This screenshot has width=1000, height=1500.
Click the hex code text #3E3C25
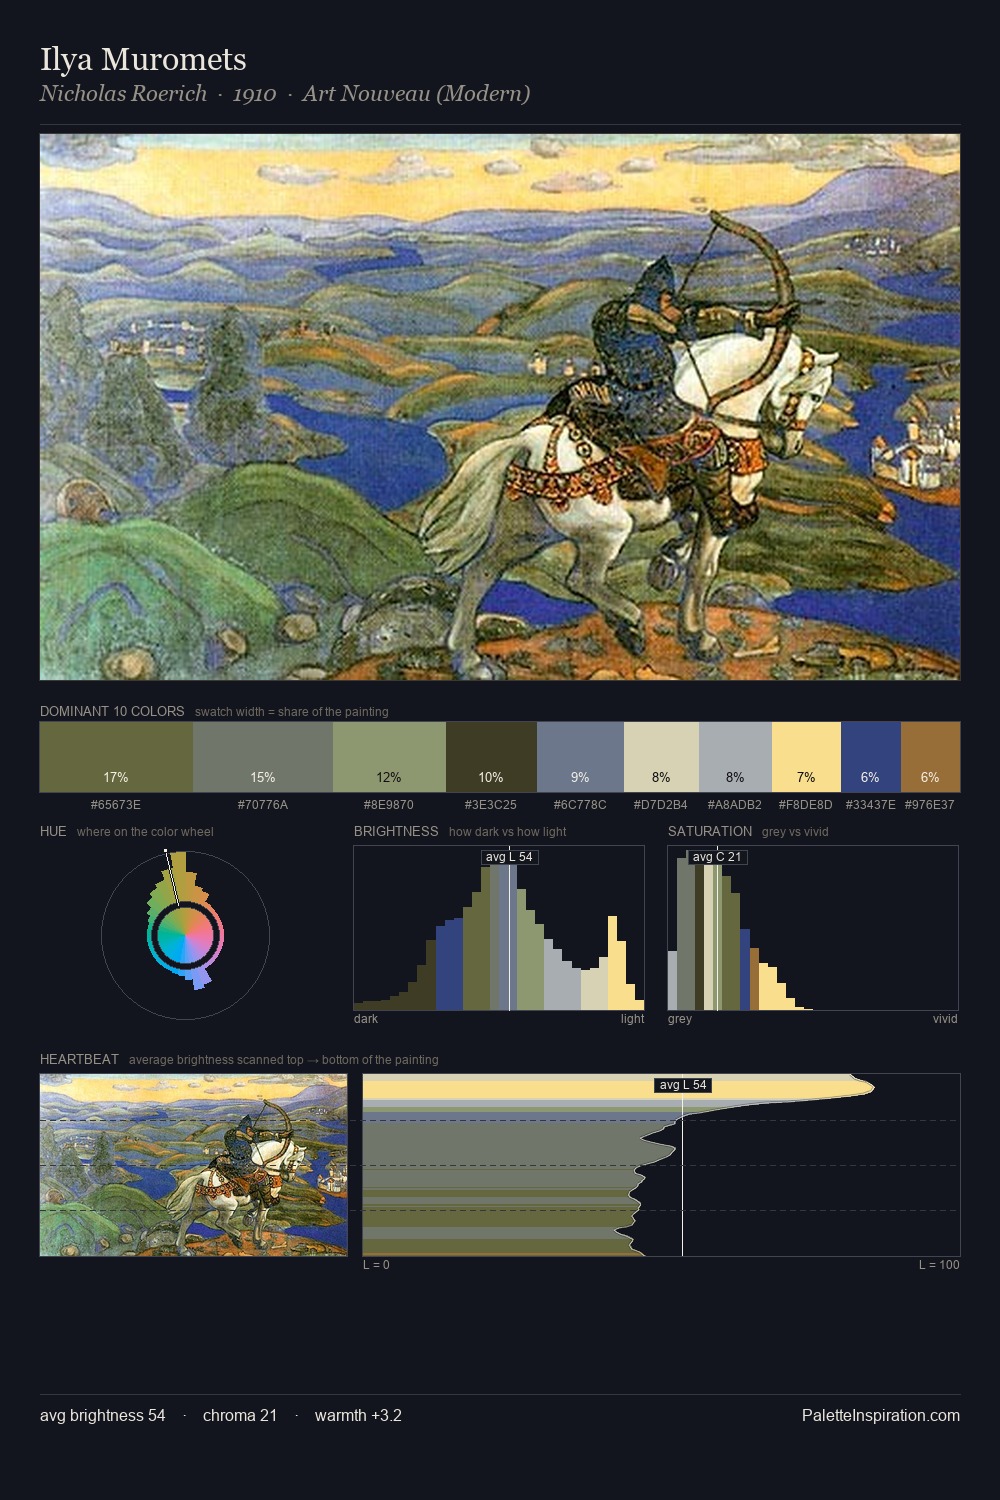click(x=491, y=805)
